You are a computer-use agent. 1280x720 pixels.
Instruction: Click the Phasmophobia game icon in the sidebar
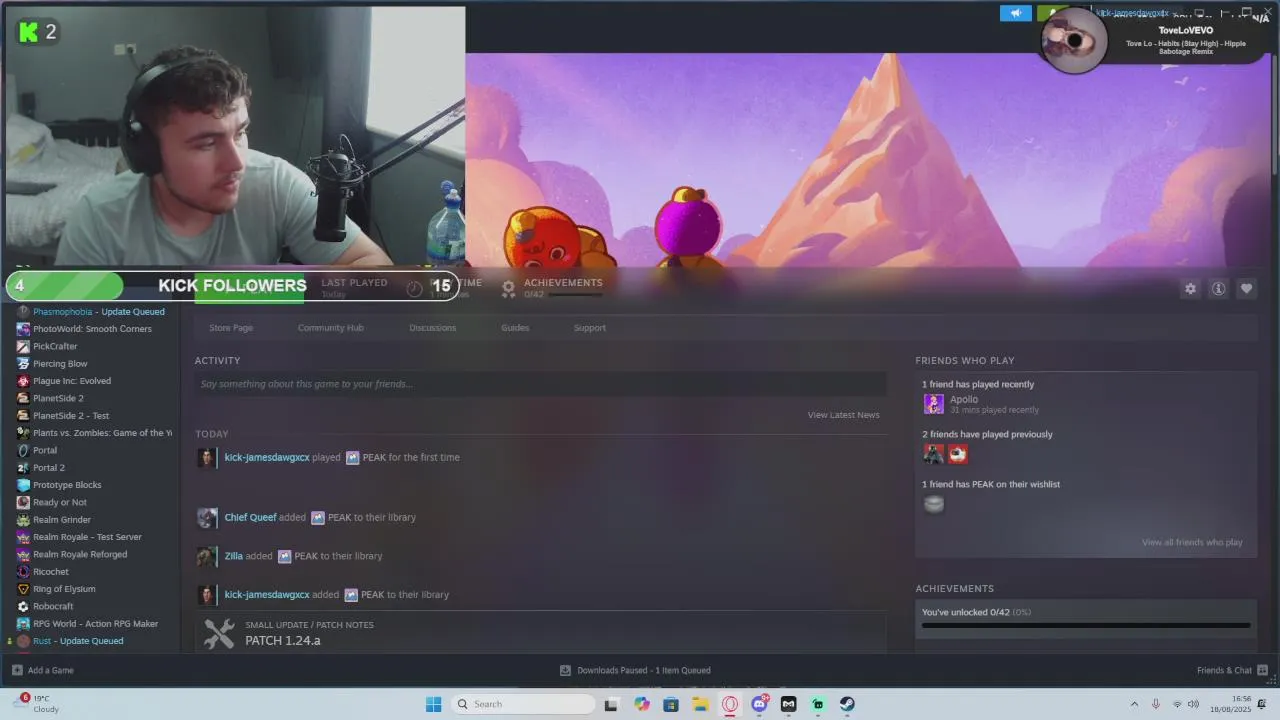(x=23, y=311)
